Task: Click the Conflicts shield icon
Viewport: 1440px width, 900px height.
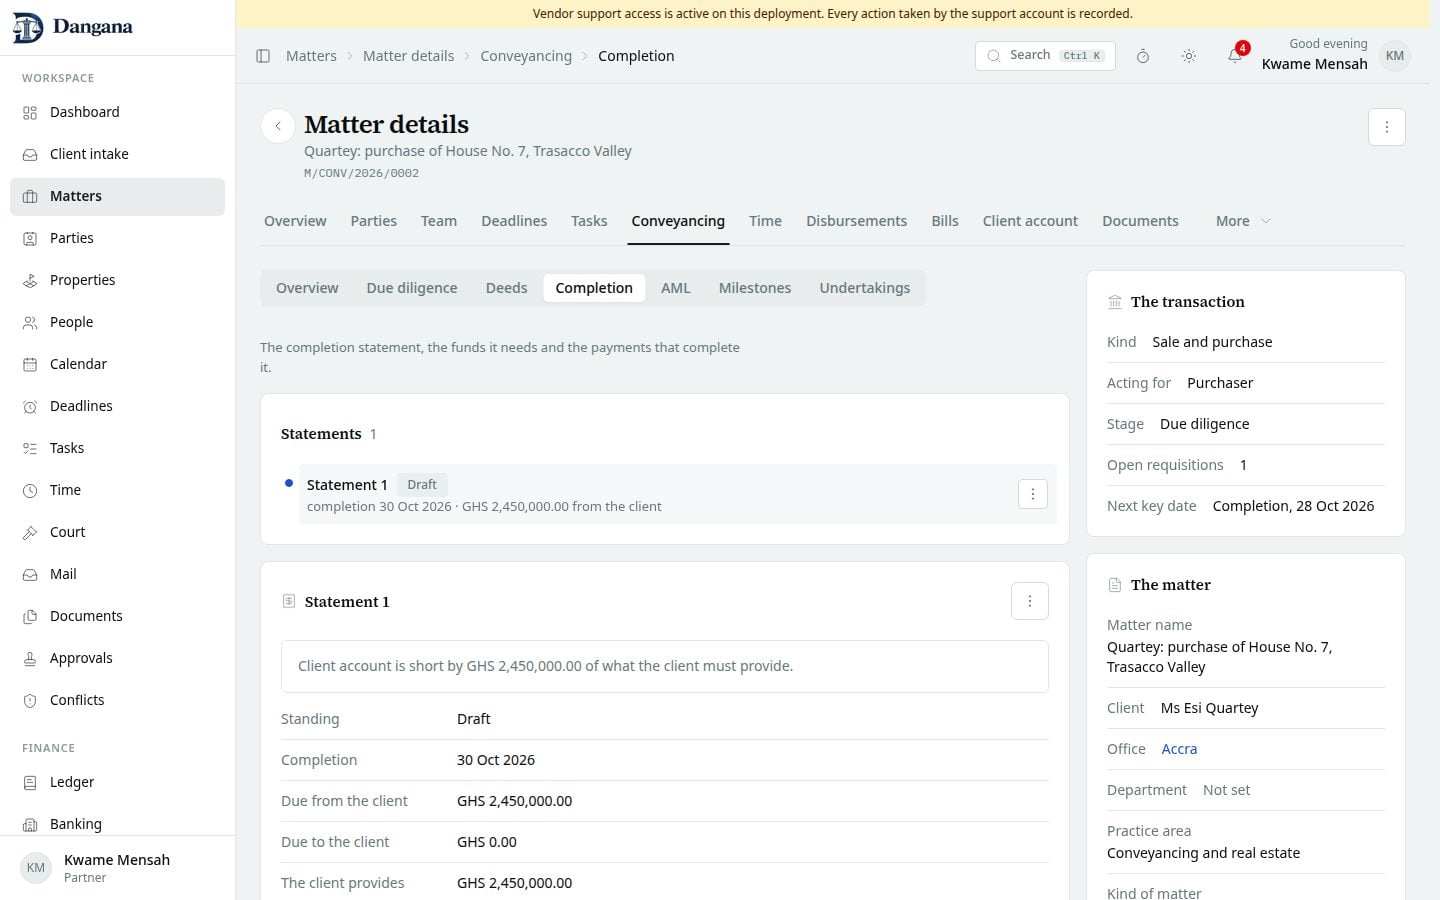Action: pyautogui.click(x=30, y=700)
